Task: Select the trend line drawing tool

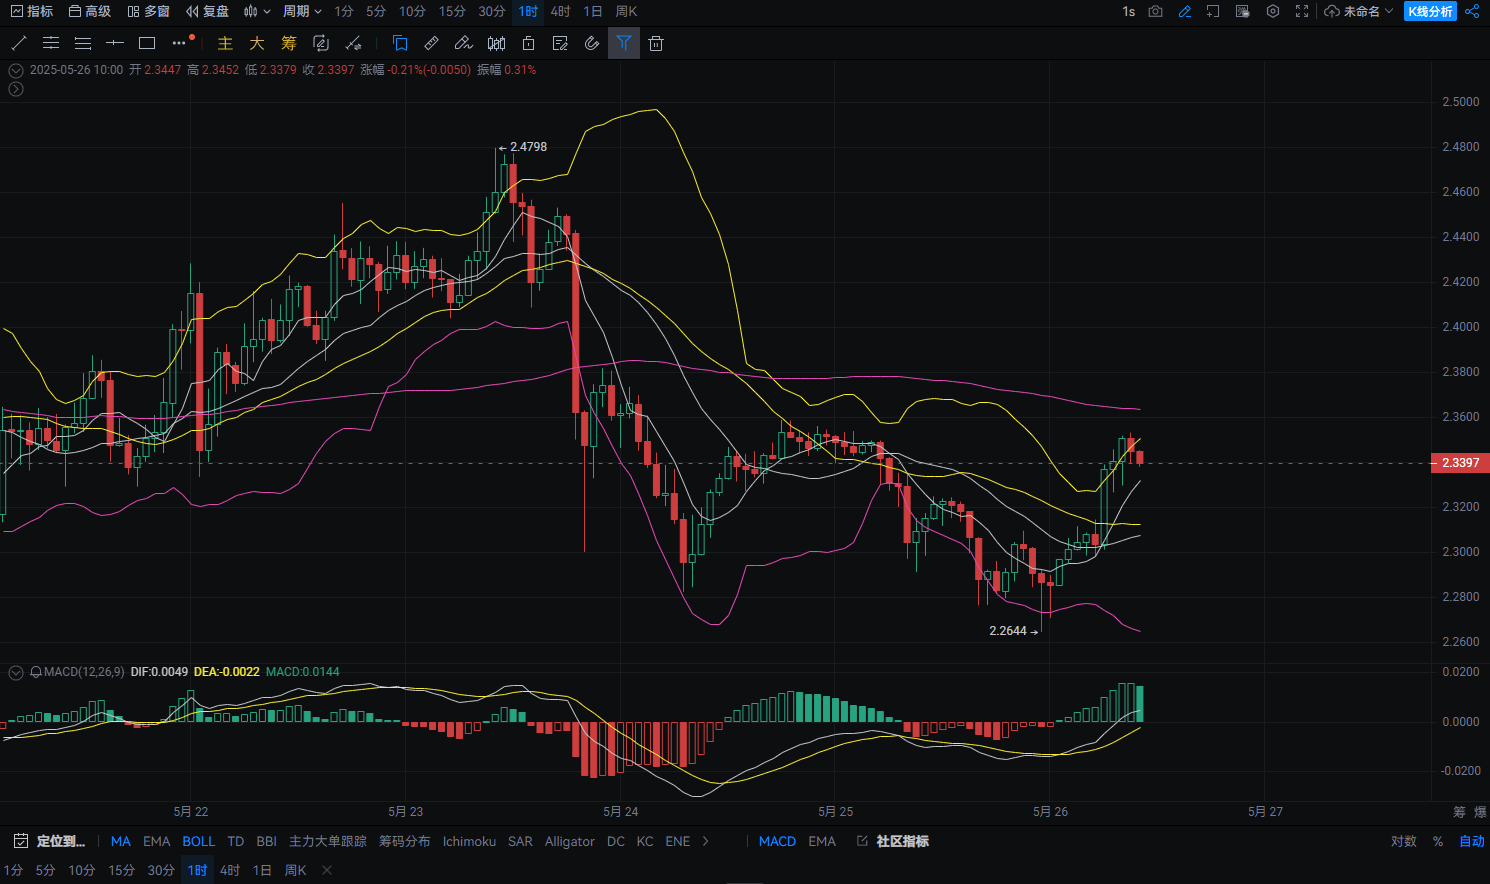Action: click(x=18, y=43)
